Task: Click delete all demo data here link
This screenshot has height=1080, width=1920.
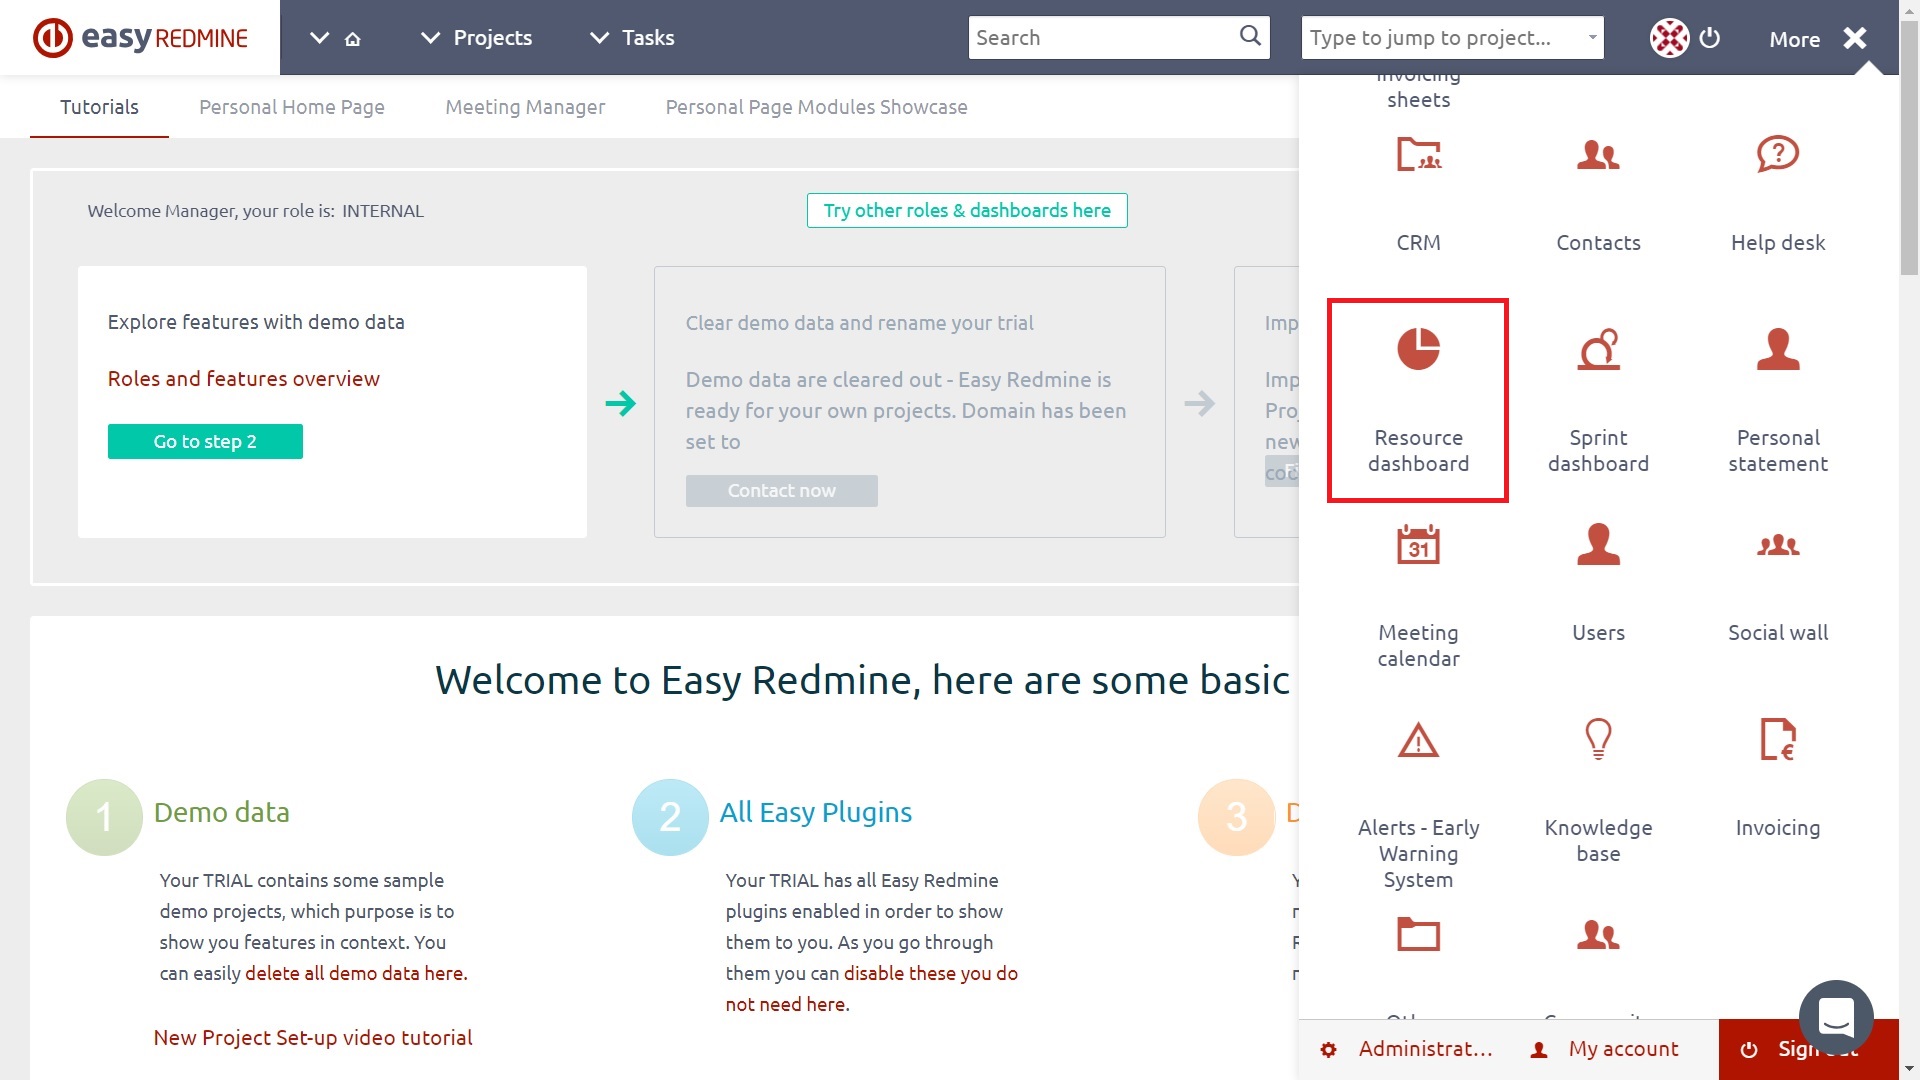Action: click(x=355, y=973)
